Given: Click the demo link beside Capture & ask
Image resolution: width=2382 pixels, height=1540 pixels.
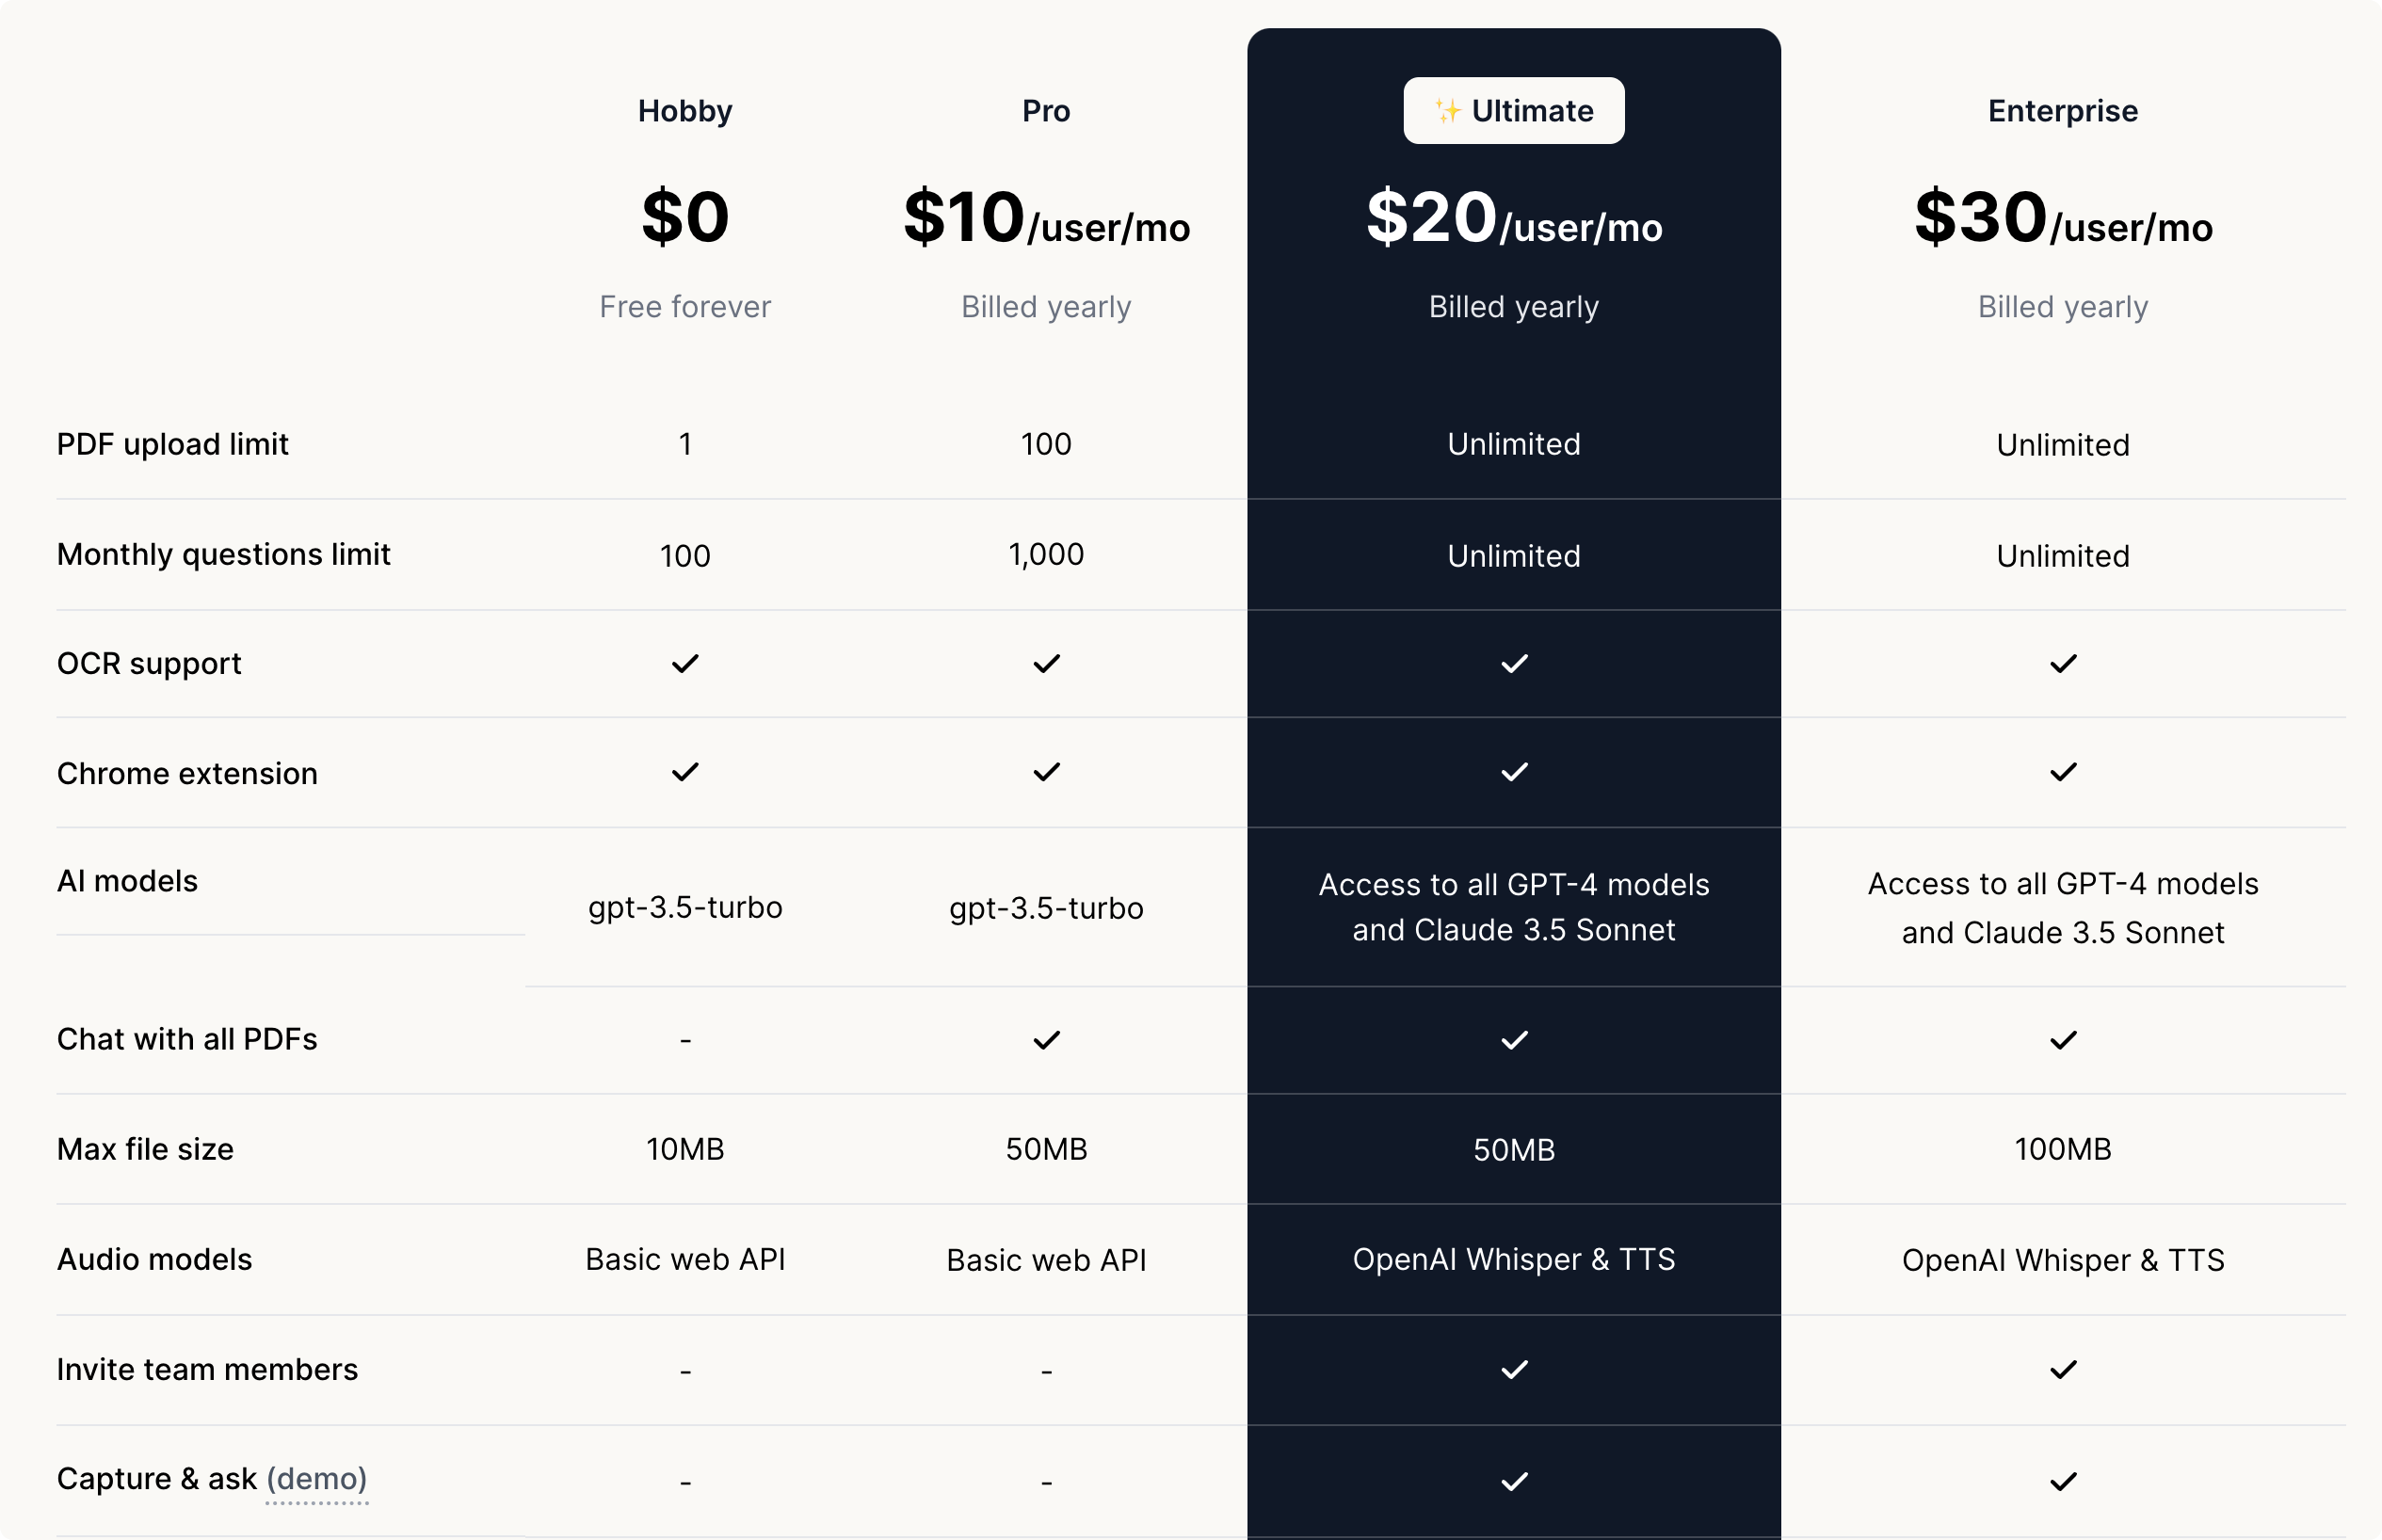Looking at the screenshot, I should (317, 1478).
